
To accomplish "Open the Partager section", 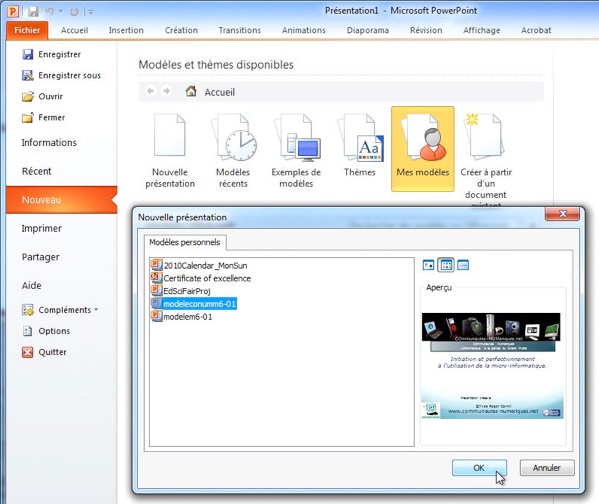I will [x=40, y=257].
